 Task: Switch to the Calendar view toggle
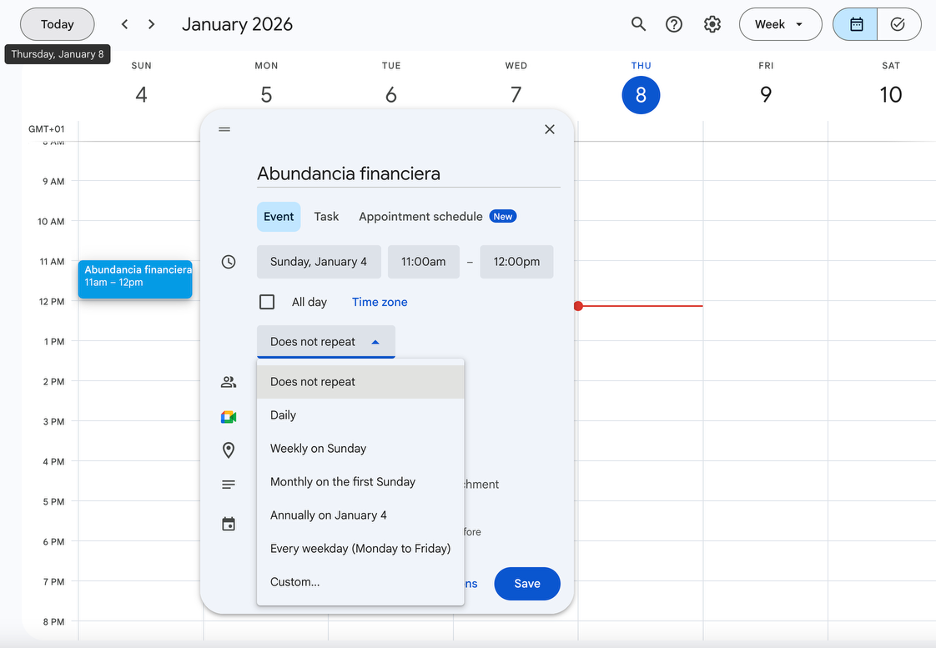coord(856,24)
